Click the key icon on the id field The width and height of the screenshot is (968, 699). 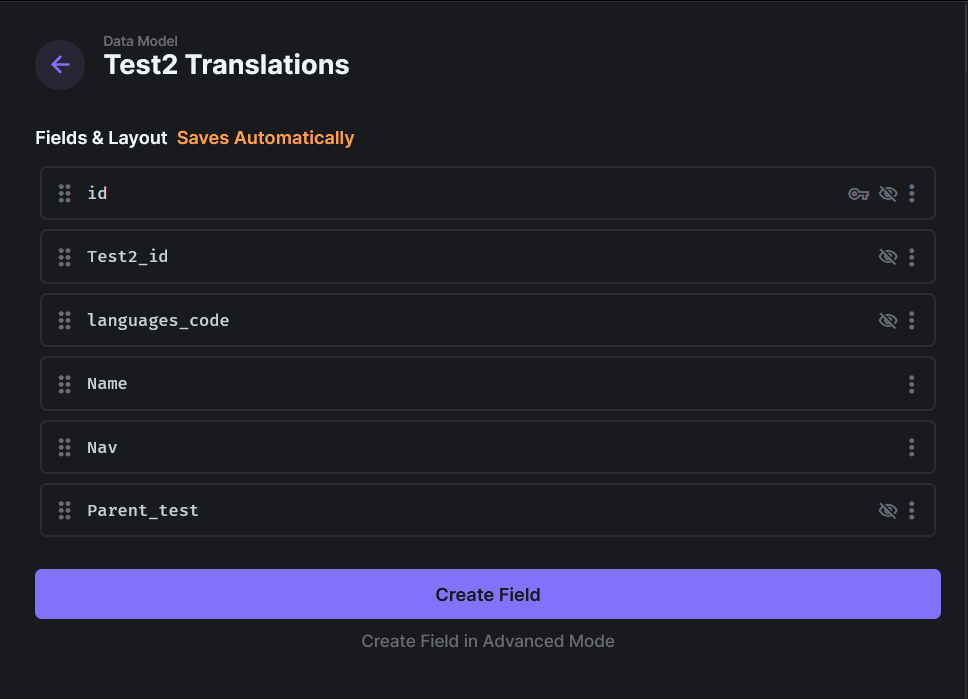(858, 193)
